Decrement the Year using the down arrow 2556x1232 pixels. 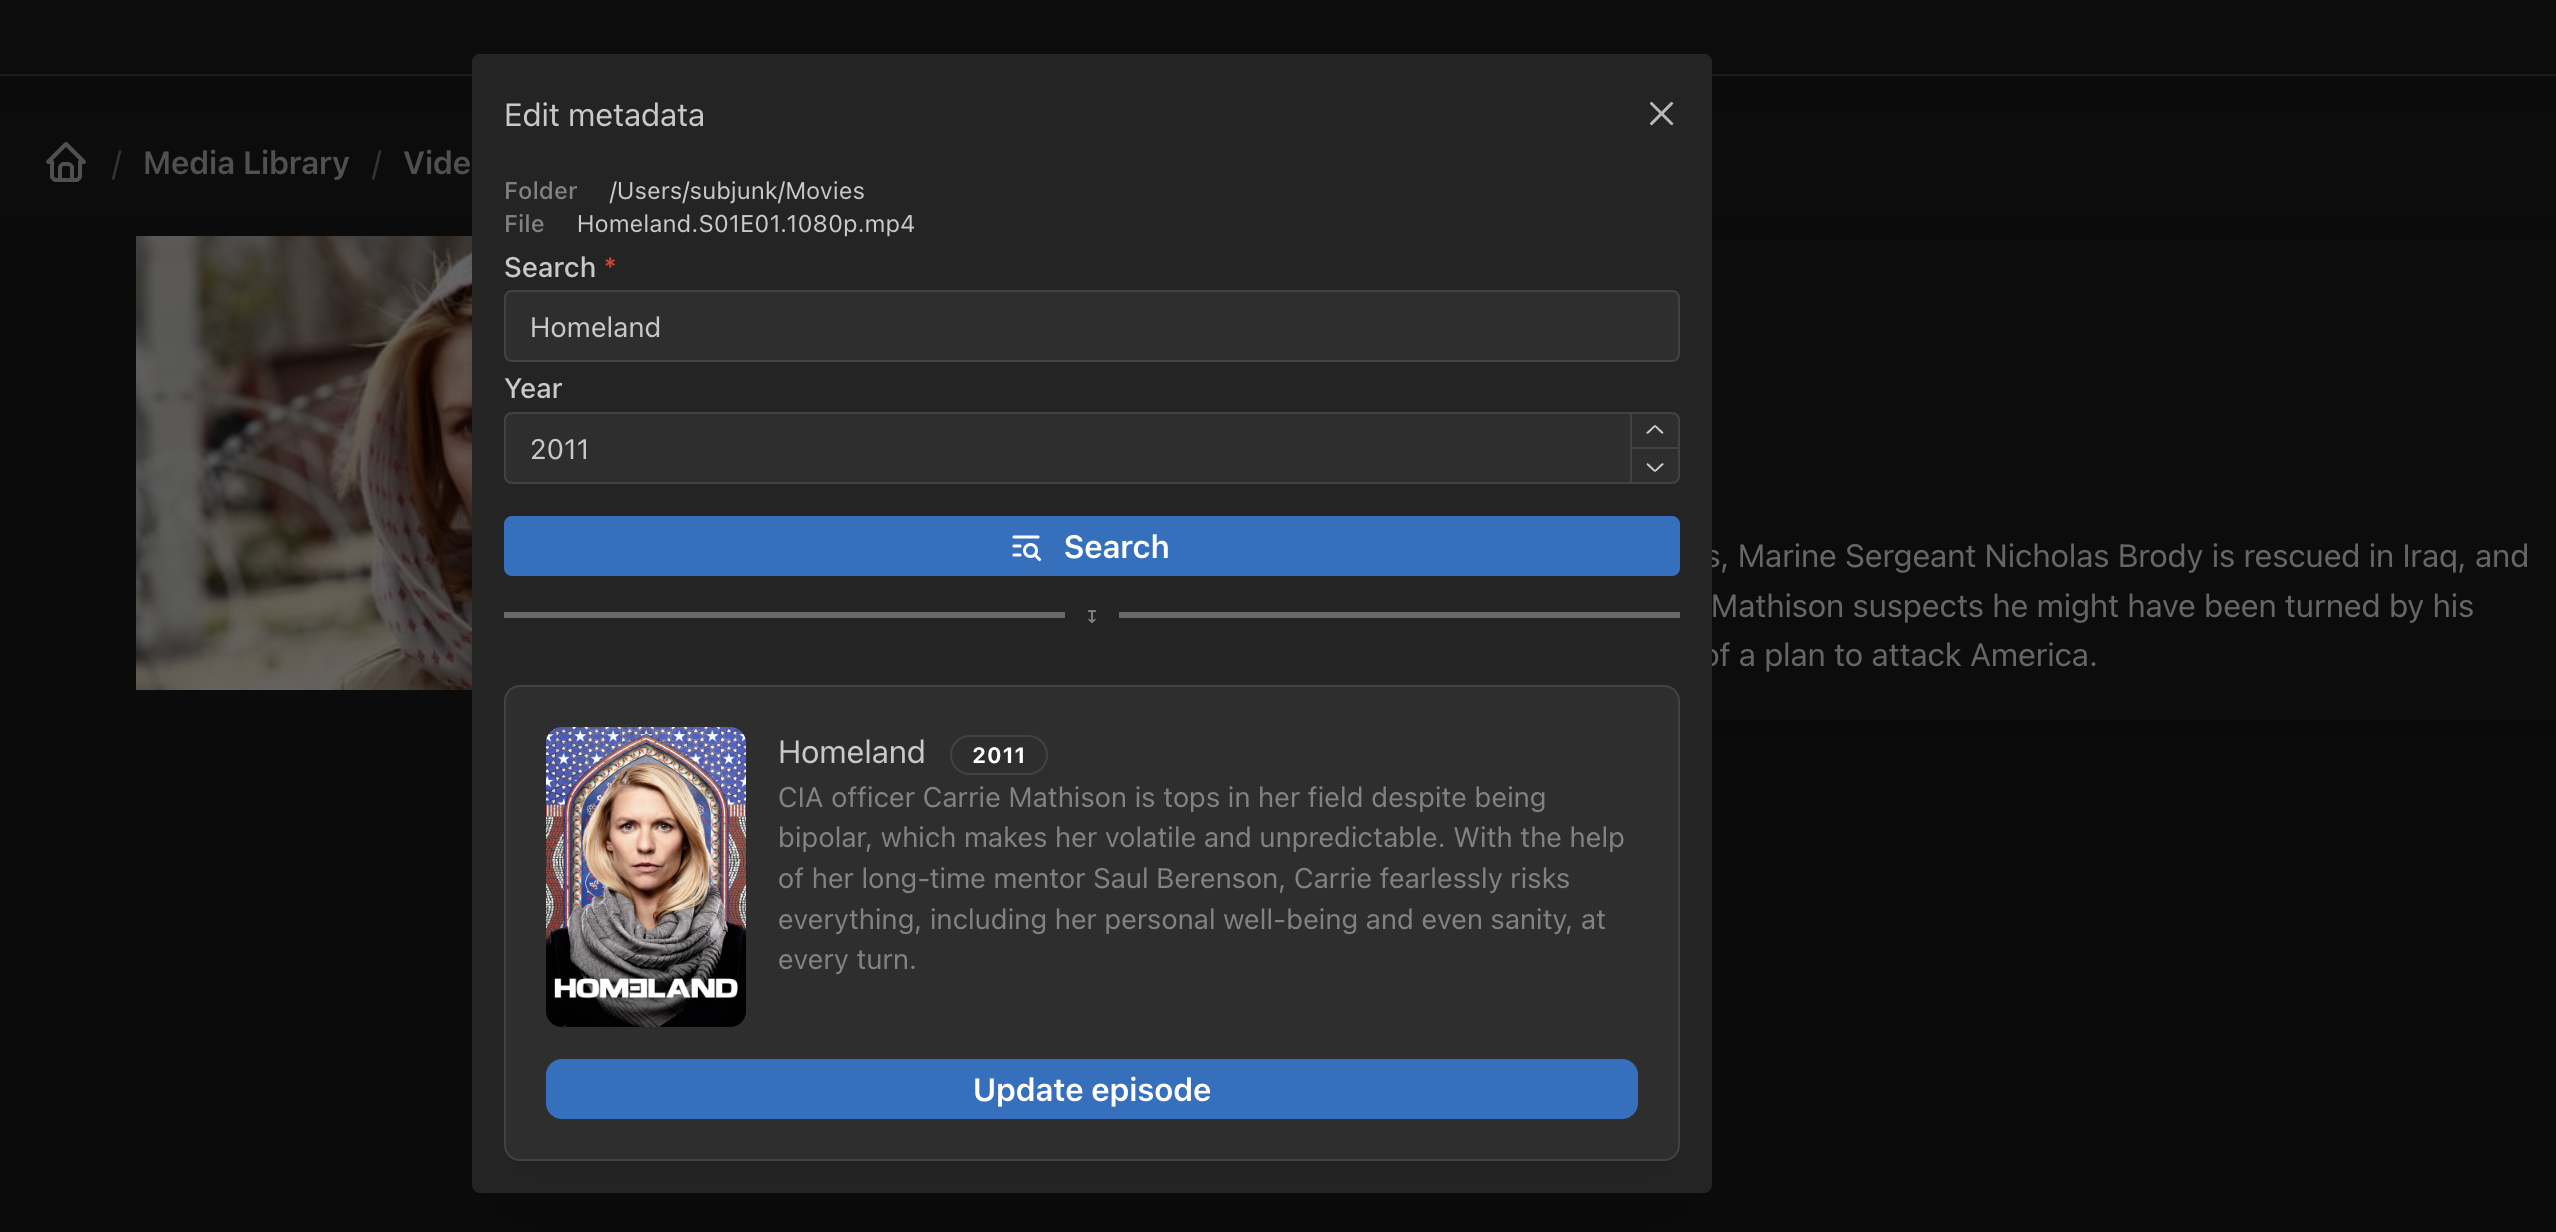point(1653,466)
